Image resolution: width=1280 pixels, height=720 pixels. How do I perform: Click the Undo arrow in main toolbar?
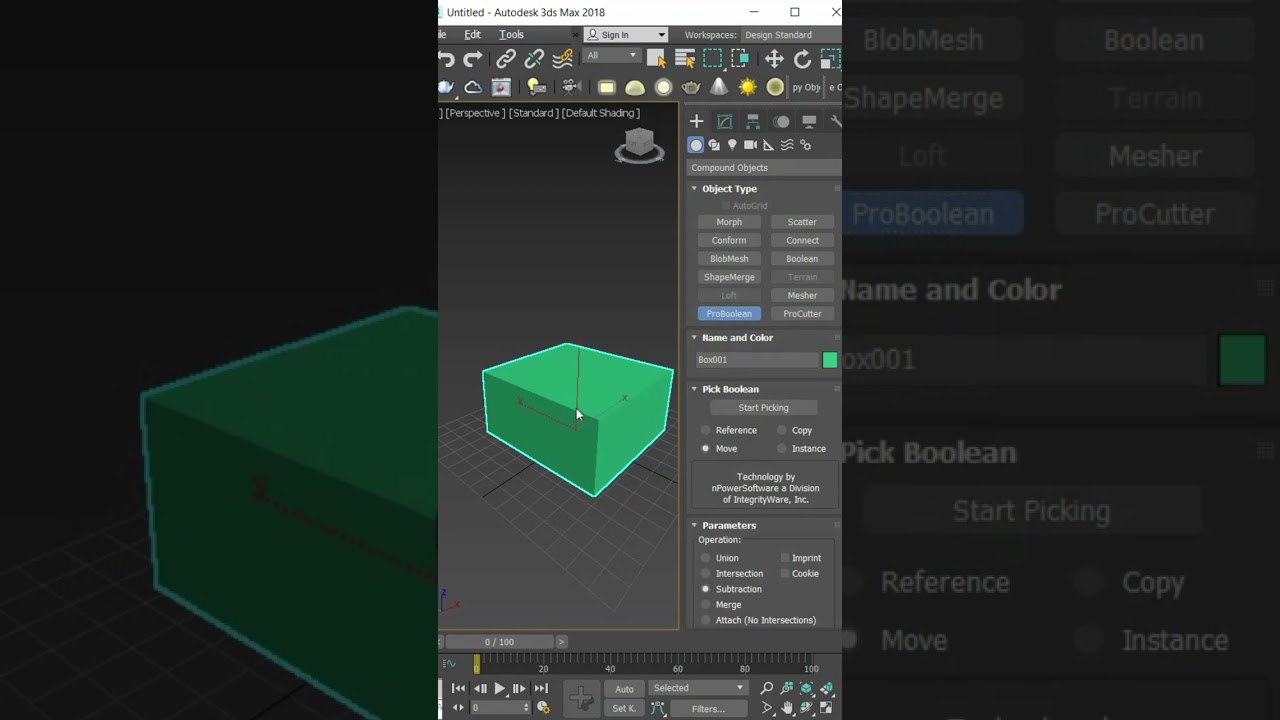pos(447,59)
